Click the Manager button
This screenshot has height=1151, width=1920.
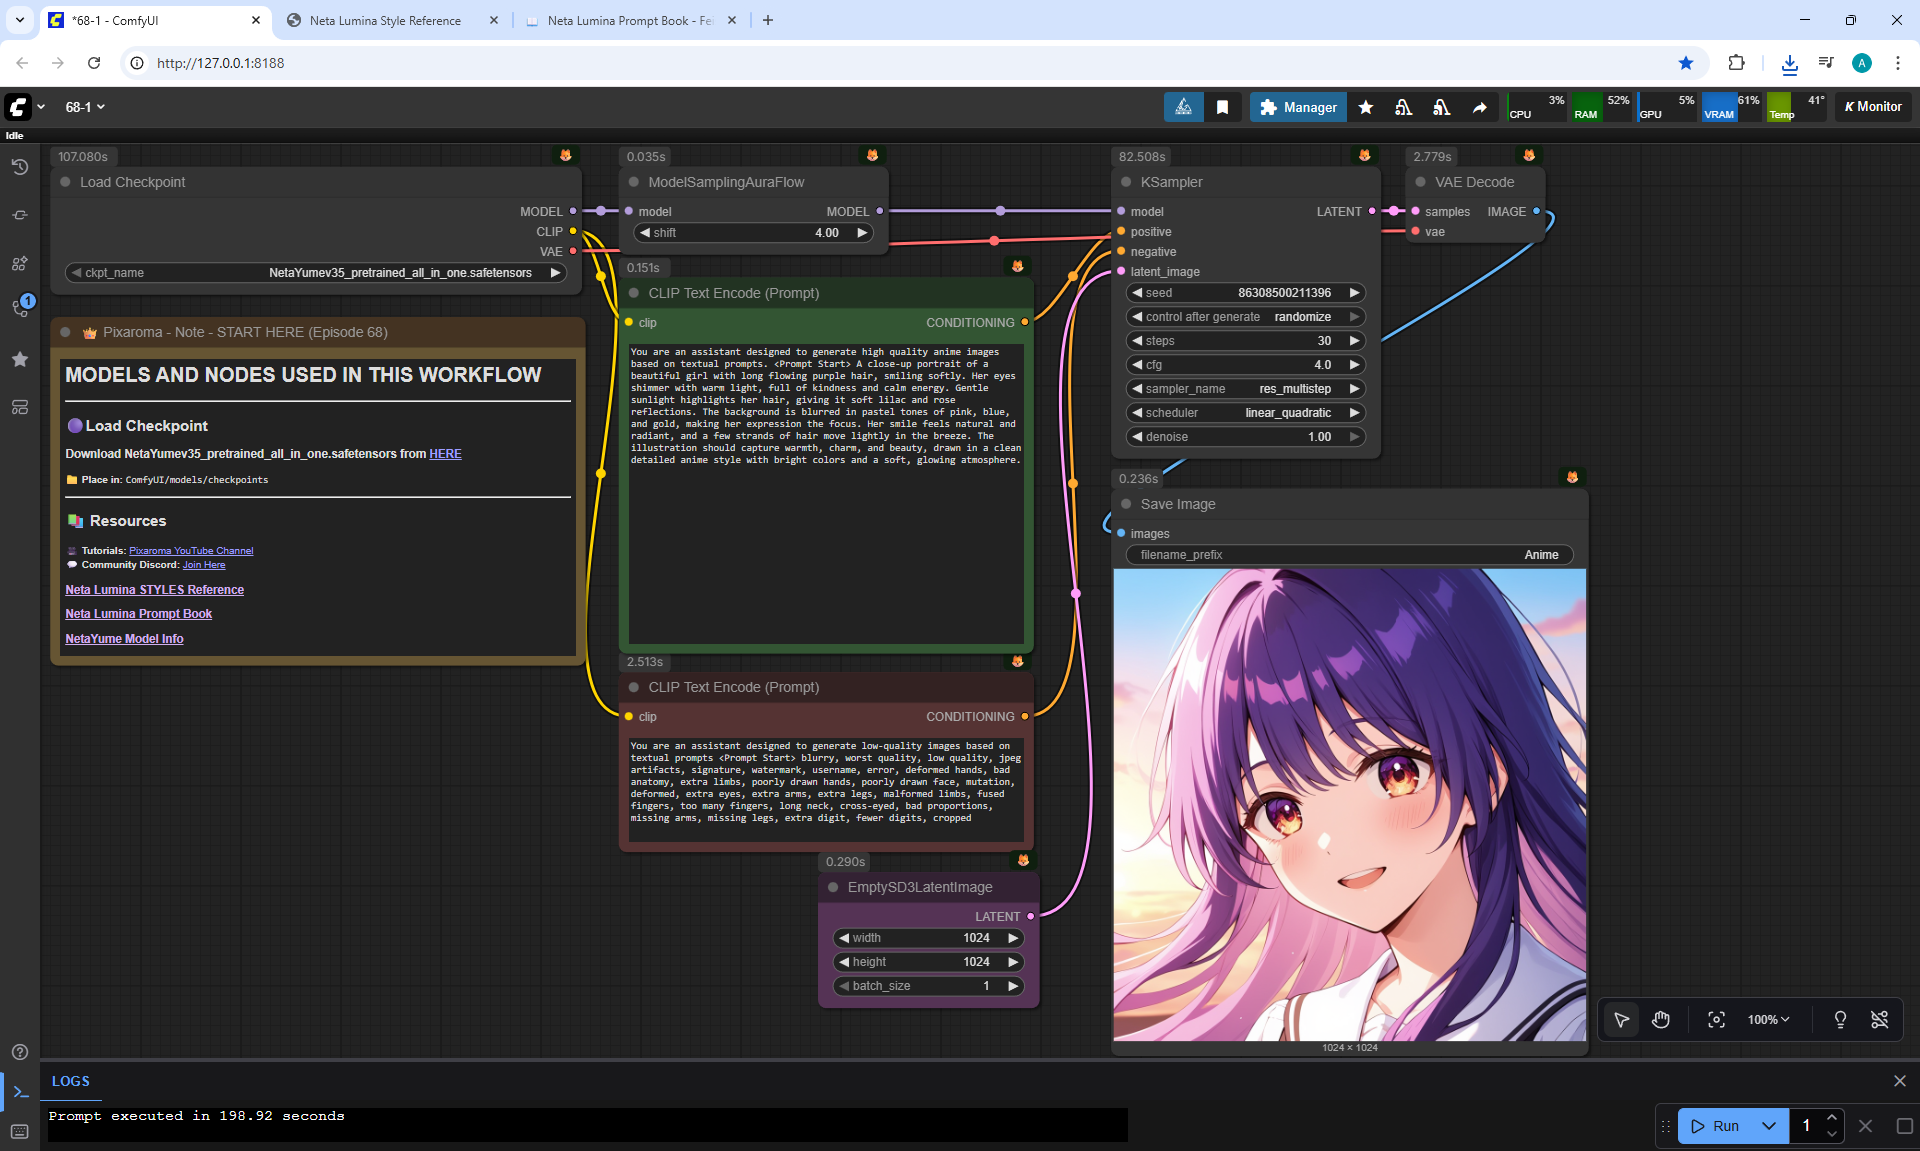point(1298,107)
